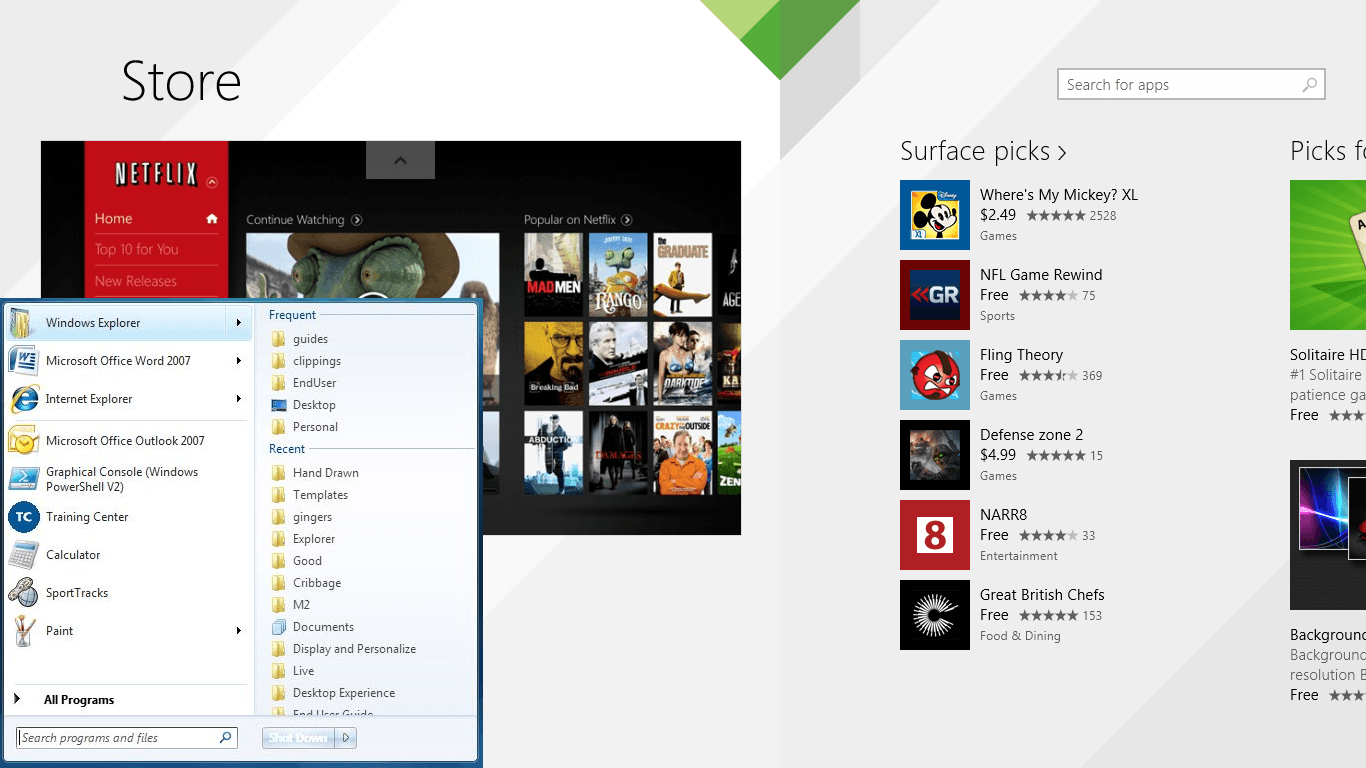Click The Graduate poster thumbnail
The width and height of the screenshot is (1366, 768).
pyautogui.click(x=683, y=275)
